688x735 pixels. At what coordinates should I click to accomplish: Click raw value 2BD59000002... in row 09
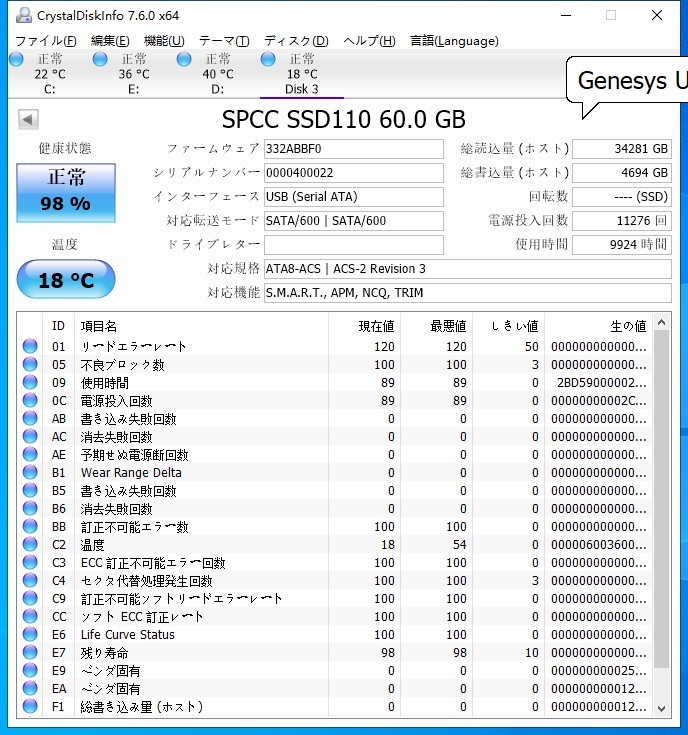601,382
